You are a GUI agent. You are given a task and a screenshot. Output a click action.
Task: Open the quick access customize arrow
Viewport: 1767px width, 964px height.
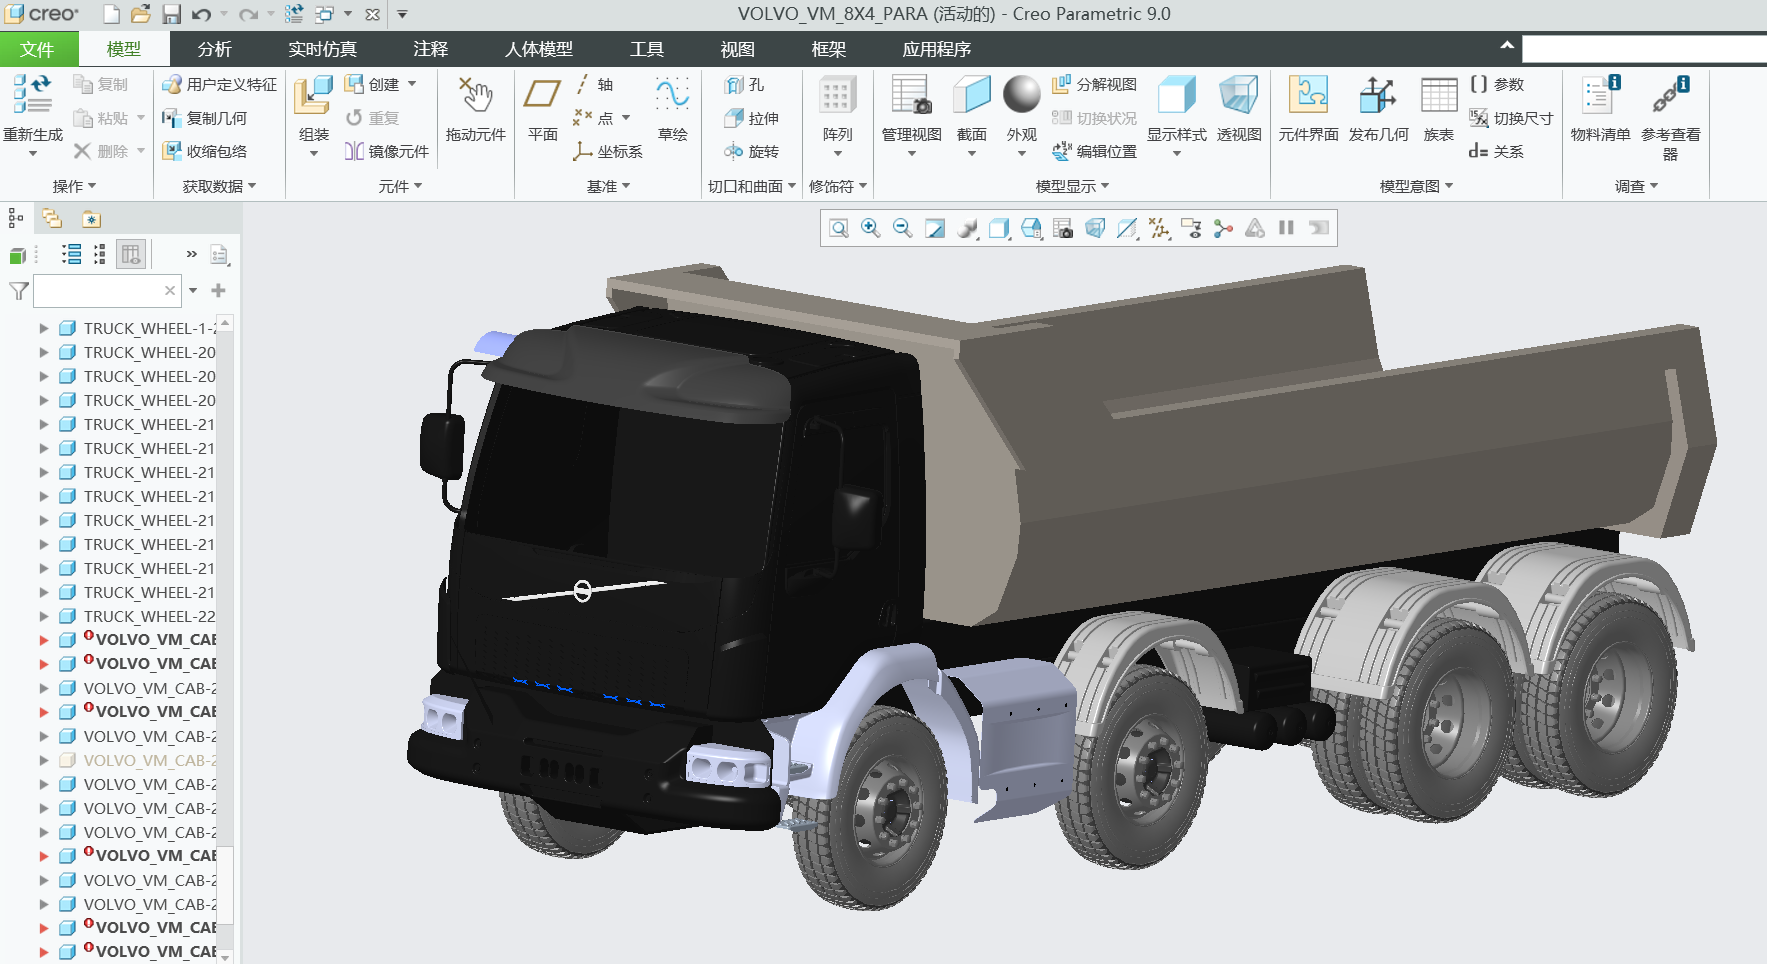402,14
